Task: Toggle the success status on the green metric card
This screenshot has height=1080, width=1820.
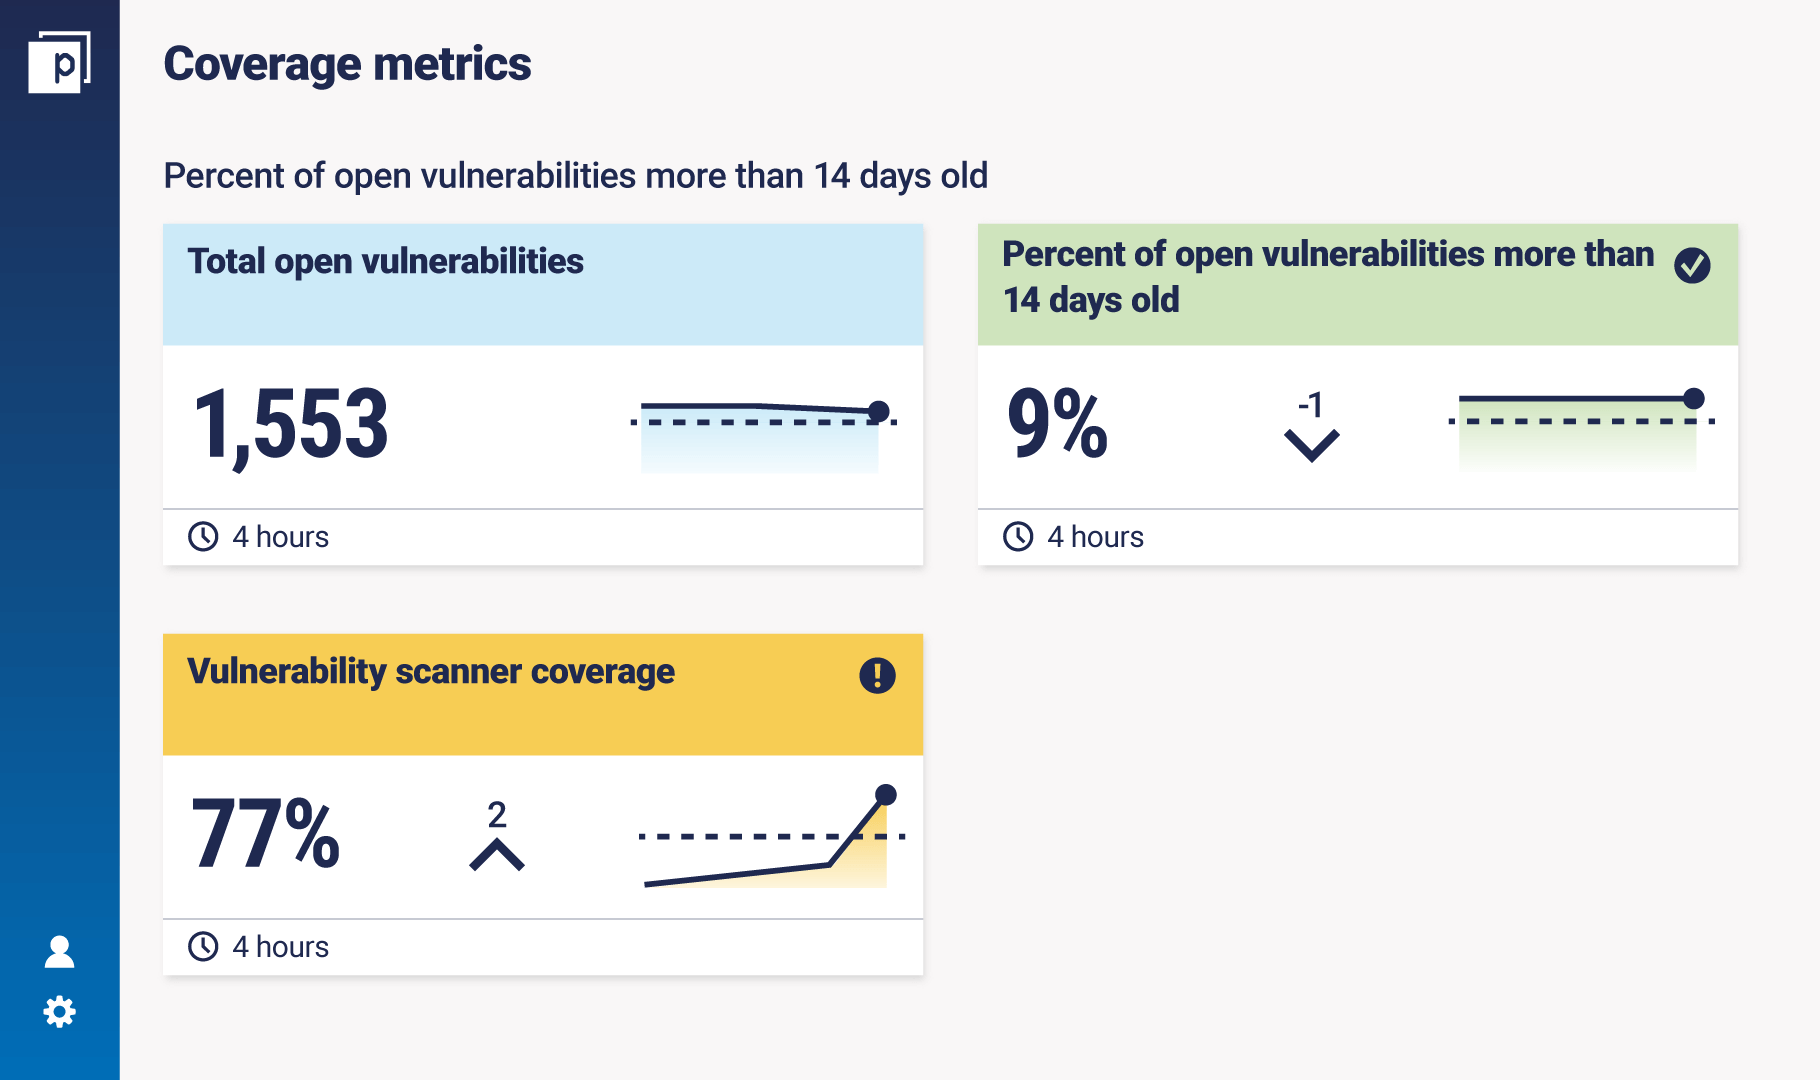Action: pyautogui.click(x=1692, y=266)
